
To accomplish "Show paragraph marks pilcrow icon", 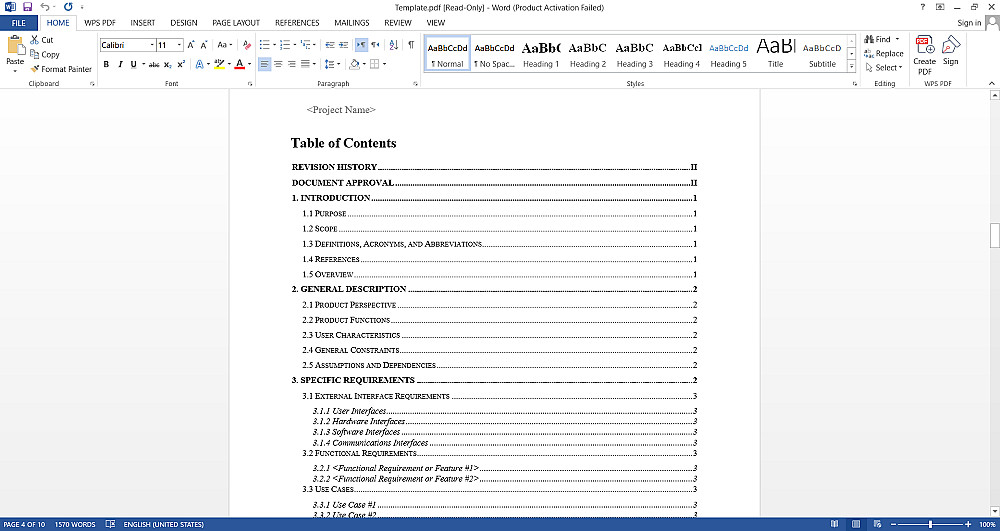I will pyautogui.click(x=411, y=45).
